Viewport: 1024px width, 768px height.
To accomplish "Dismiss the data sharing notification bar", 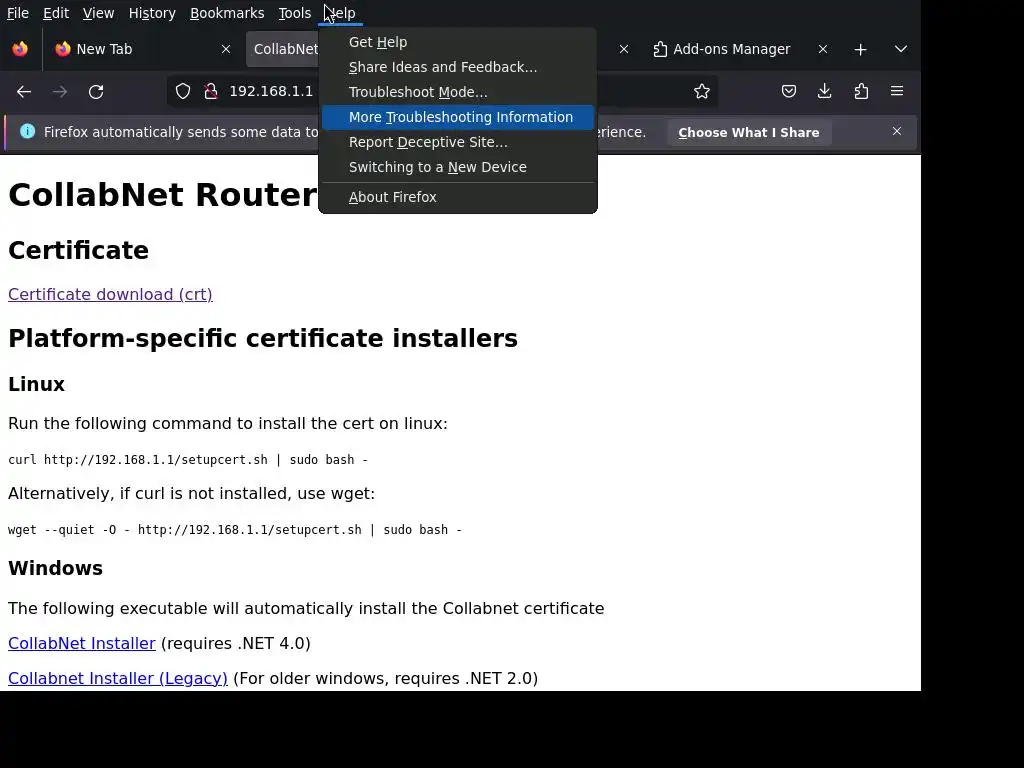I will pos(897,131).
